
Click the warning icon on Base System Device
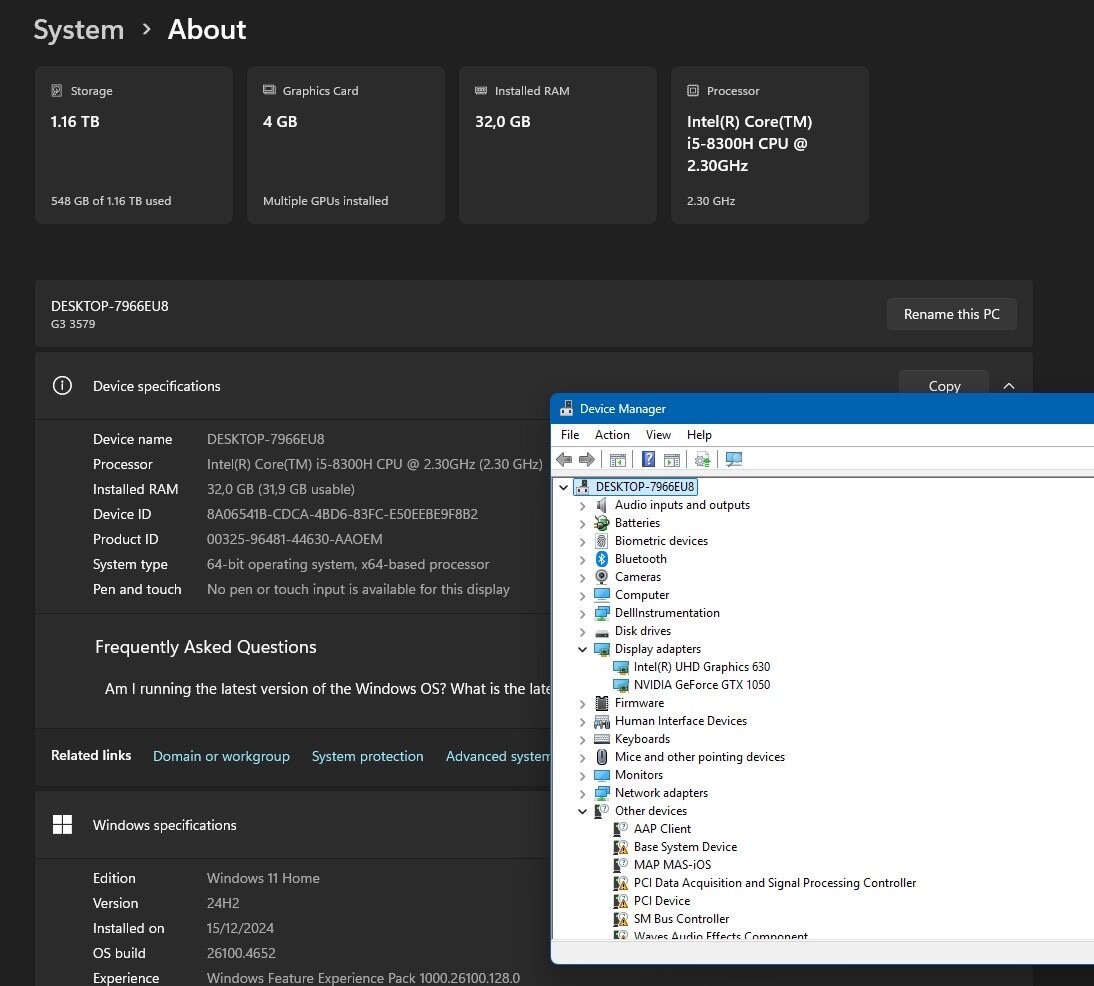620,847
